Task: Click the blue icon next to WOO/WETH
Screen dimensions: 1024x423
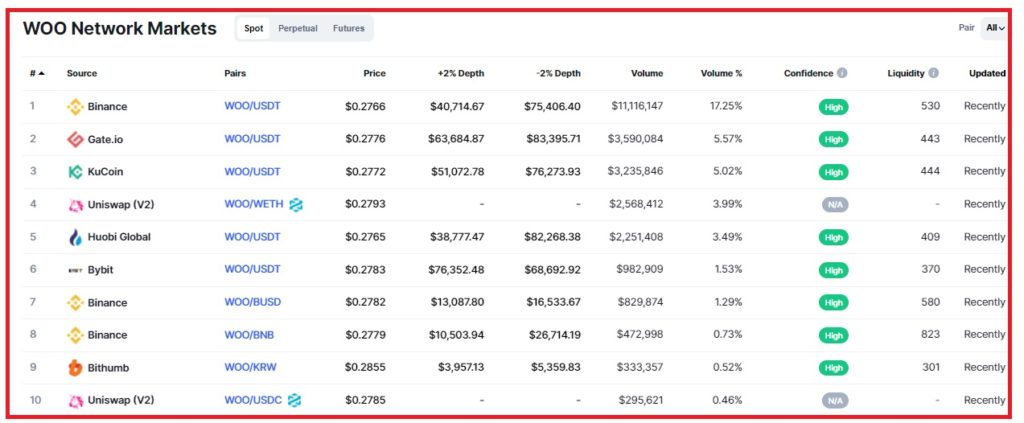Action: [x=296, y=204]
